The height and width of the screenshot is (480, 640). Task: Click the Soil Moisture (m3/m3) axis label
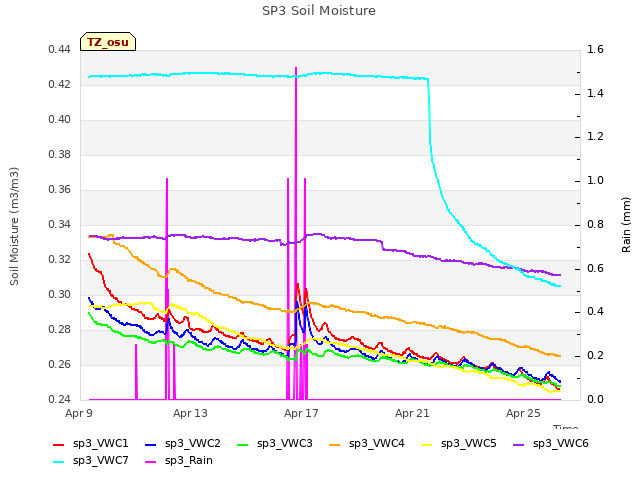pyautogui.click(x=14, y=226)
